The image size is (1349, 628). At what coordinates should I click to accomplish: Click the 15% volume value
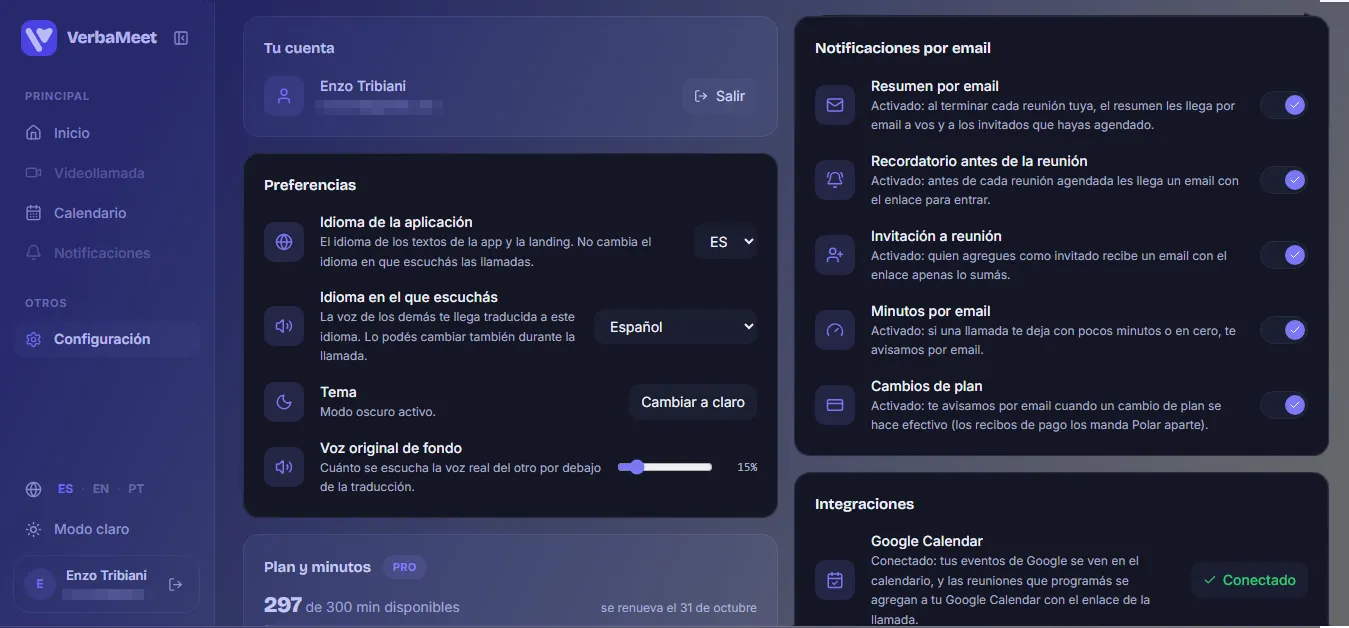[x=747, y=467]
